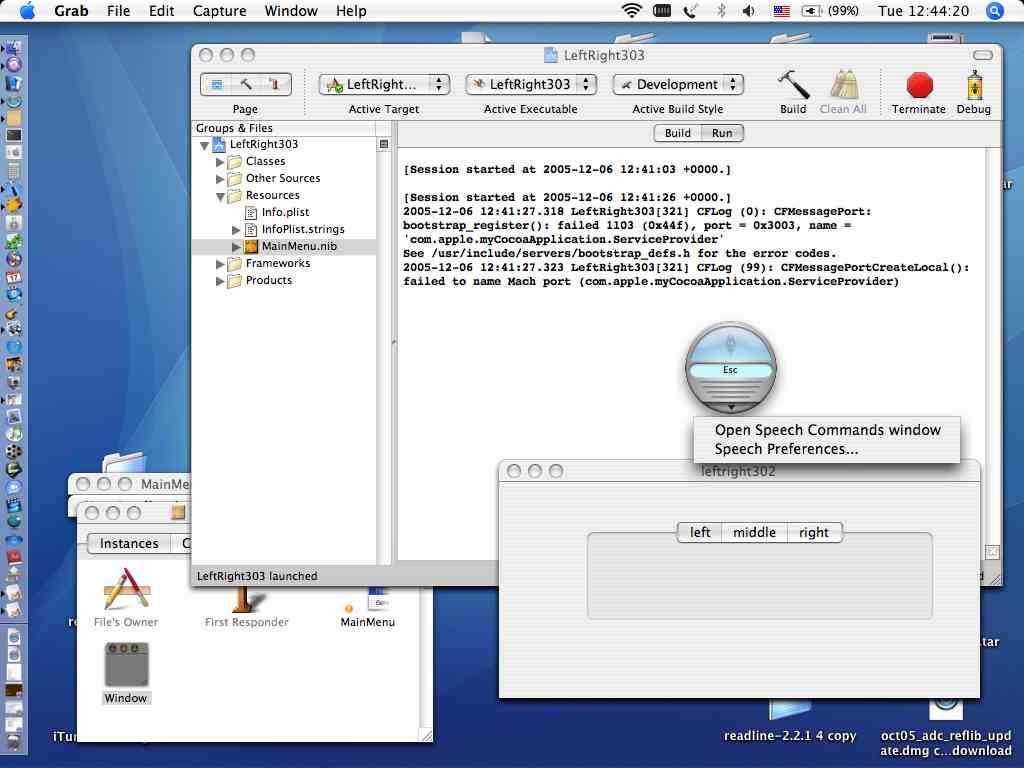Select MainMenu.nib file row
The height and width of the screenshot is (768, 1024).
click(285, 246)
